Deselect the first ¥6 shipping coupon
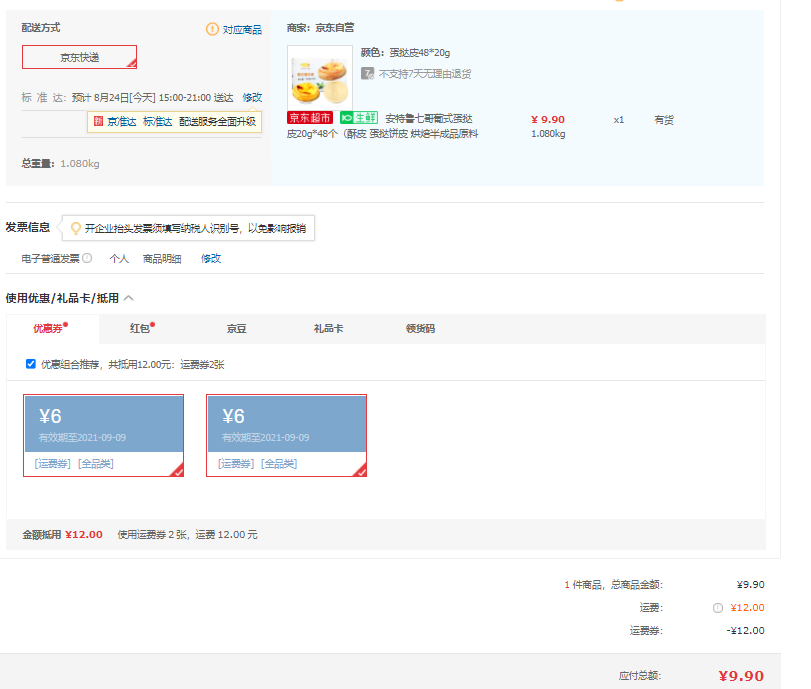The width and height of the screenshot is (811, 689). pyautogui.click(x=104, y=435)
